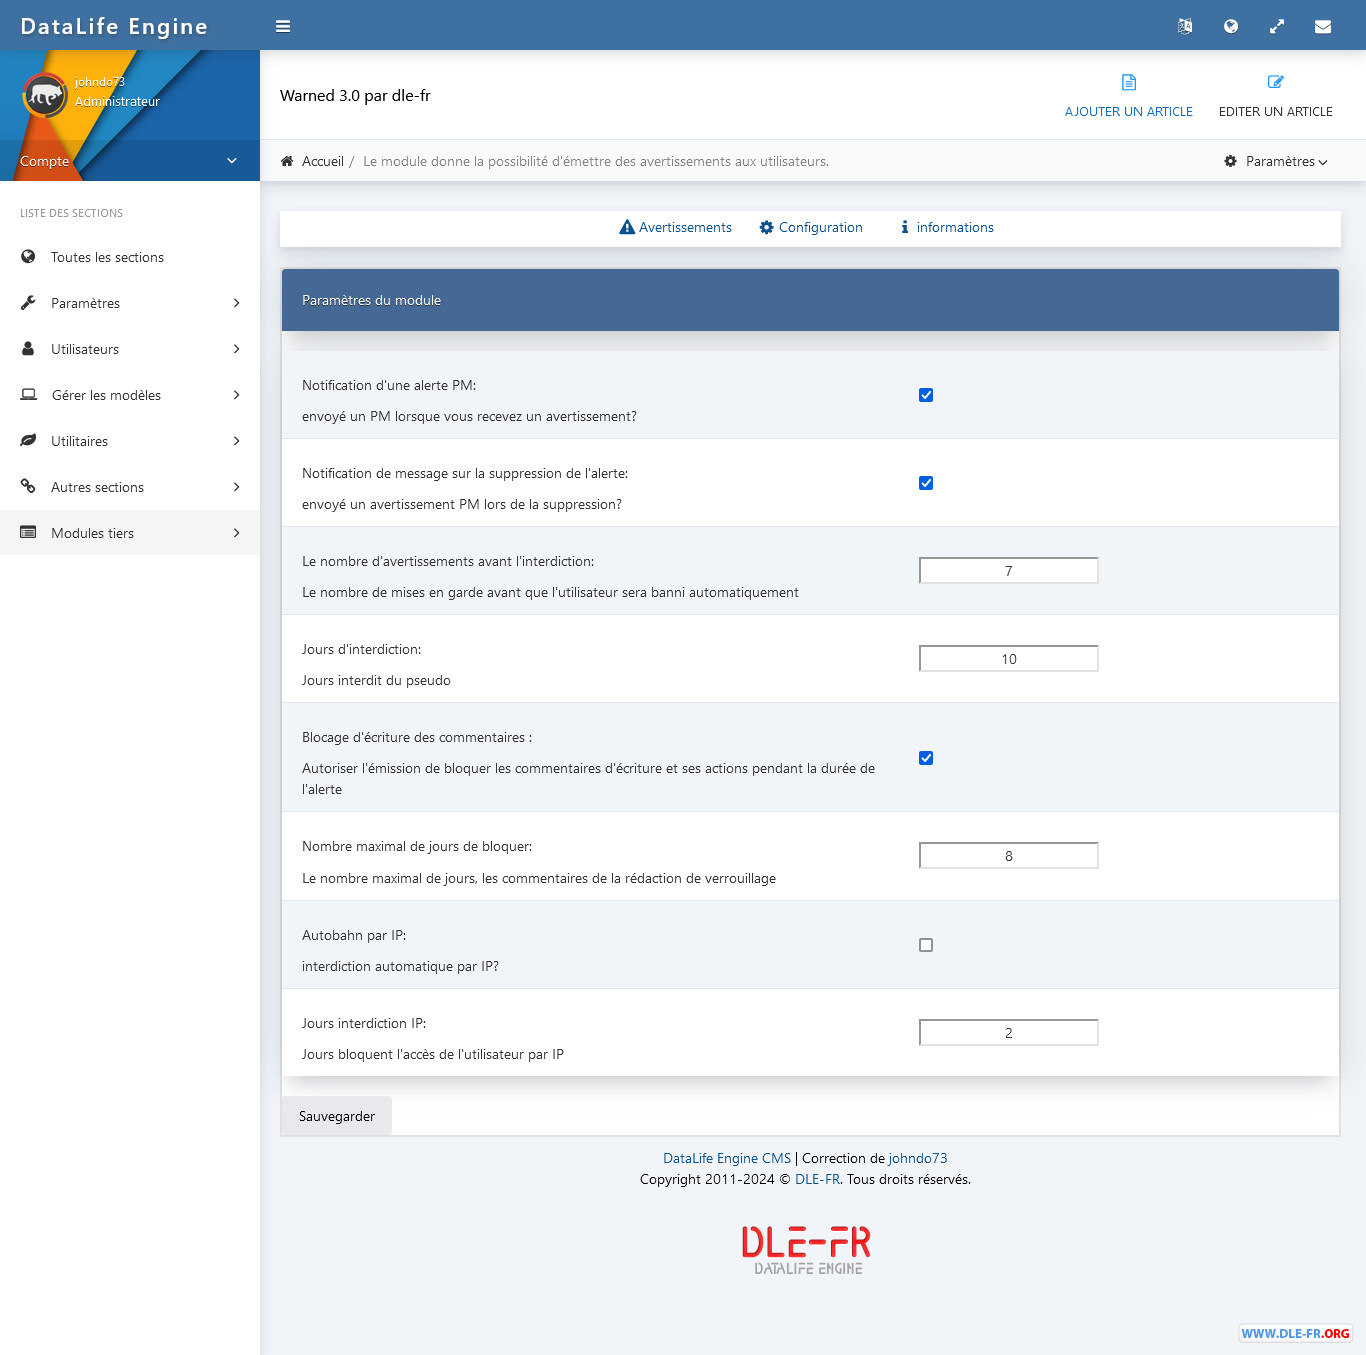Screen dimensions: 1366x1355
Task: Switch to the Configuration tab
Action: pyautogui.click(x=811, y=227)
